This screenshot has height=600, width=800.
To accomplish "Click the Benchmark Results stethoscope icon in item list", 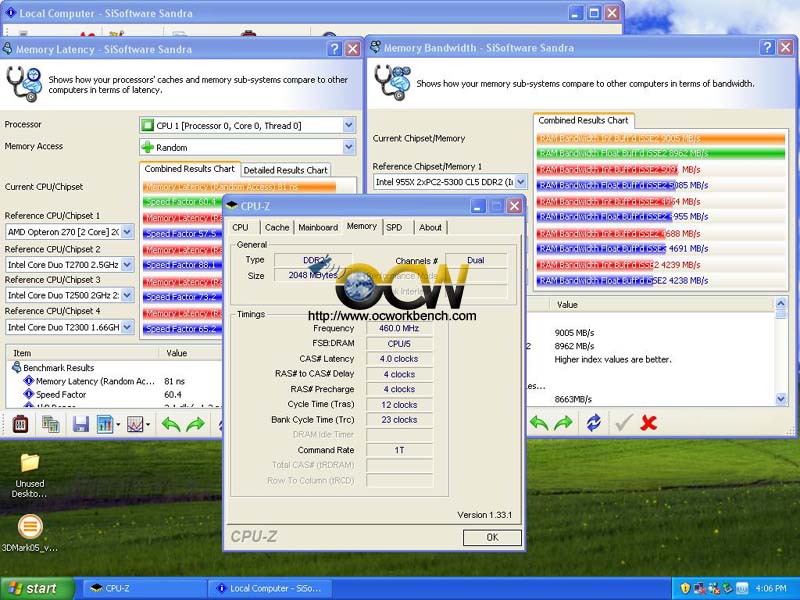I will pos(16,367).
